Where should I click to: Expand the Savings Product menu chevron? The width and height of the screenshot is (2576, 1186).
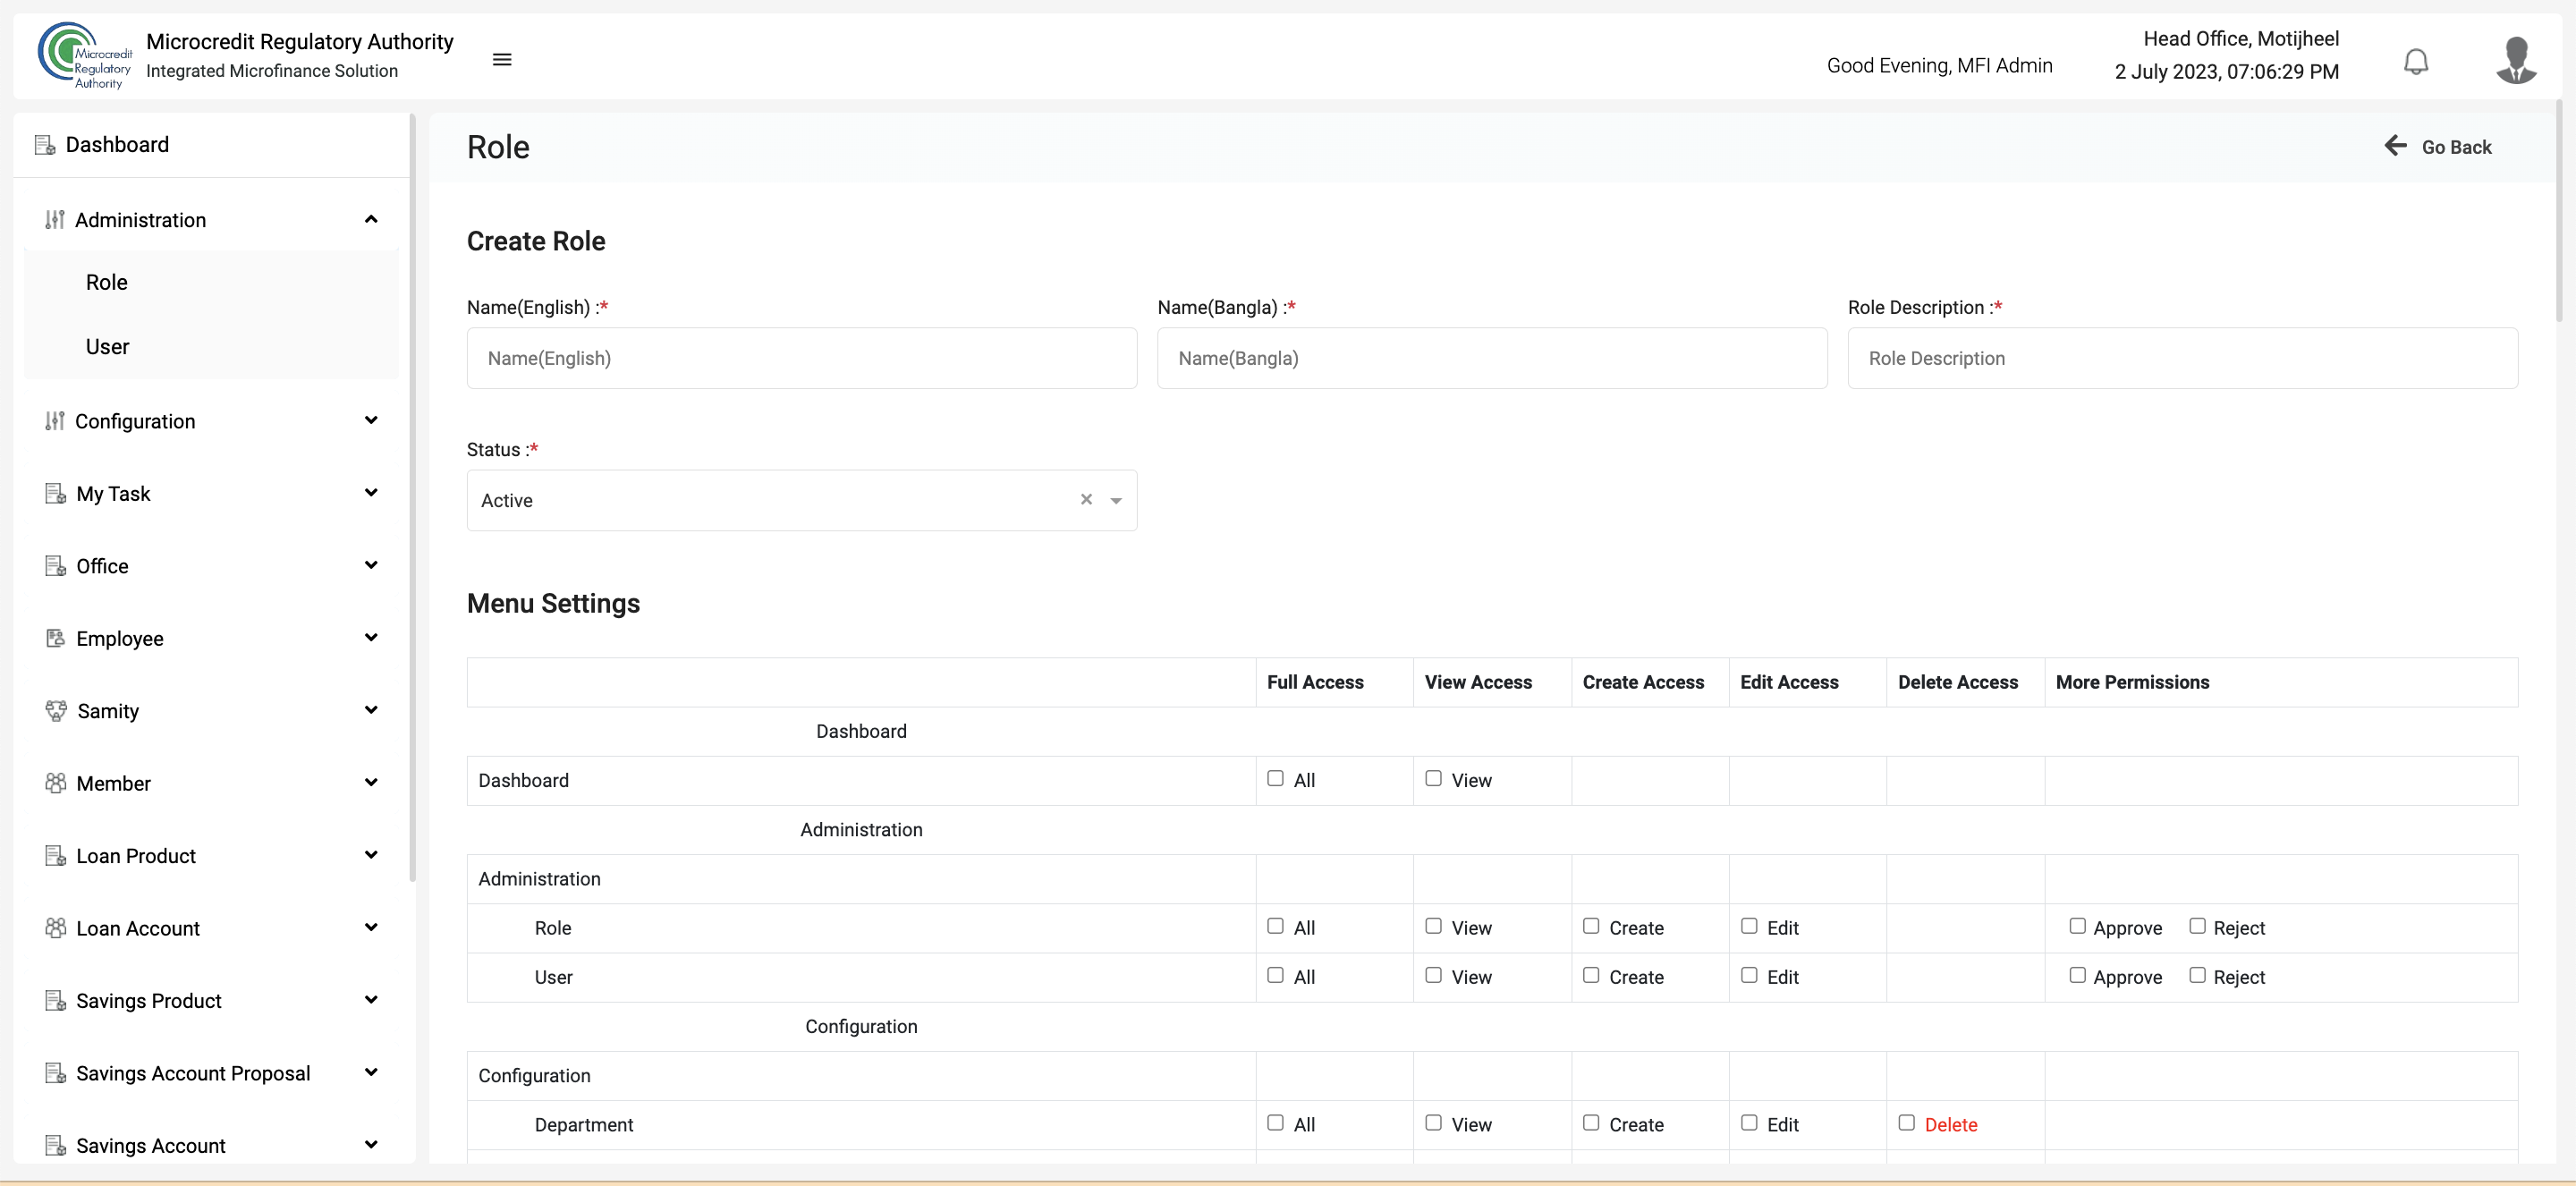[x=371, y=1000]
